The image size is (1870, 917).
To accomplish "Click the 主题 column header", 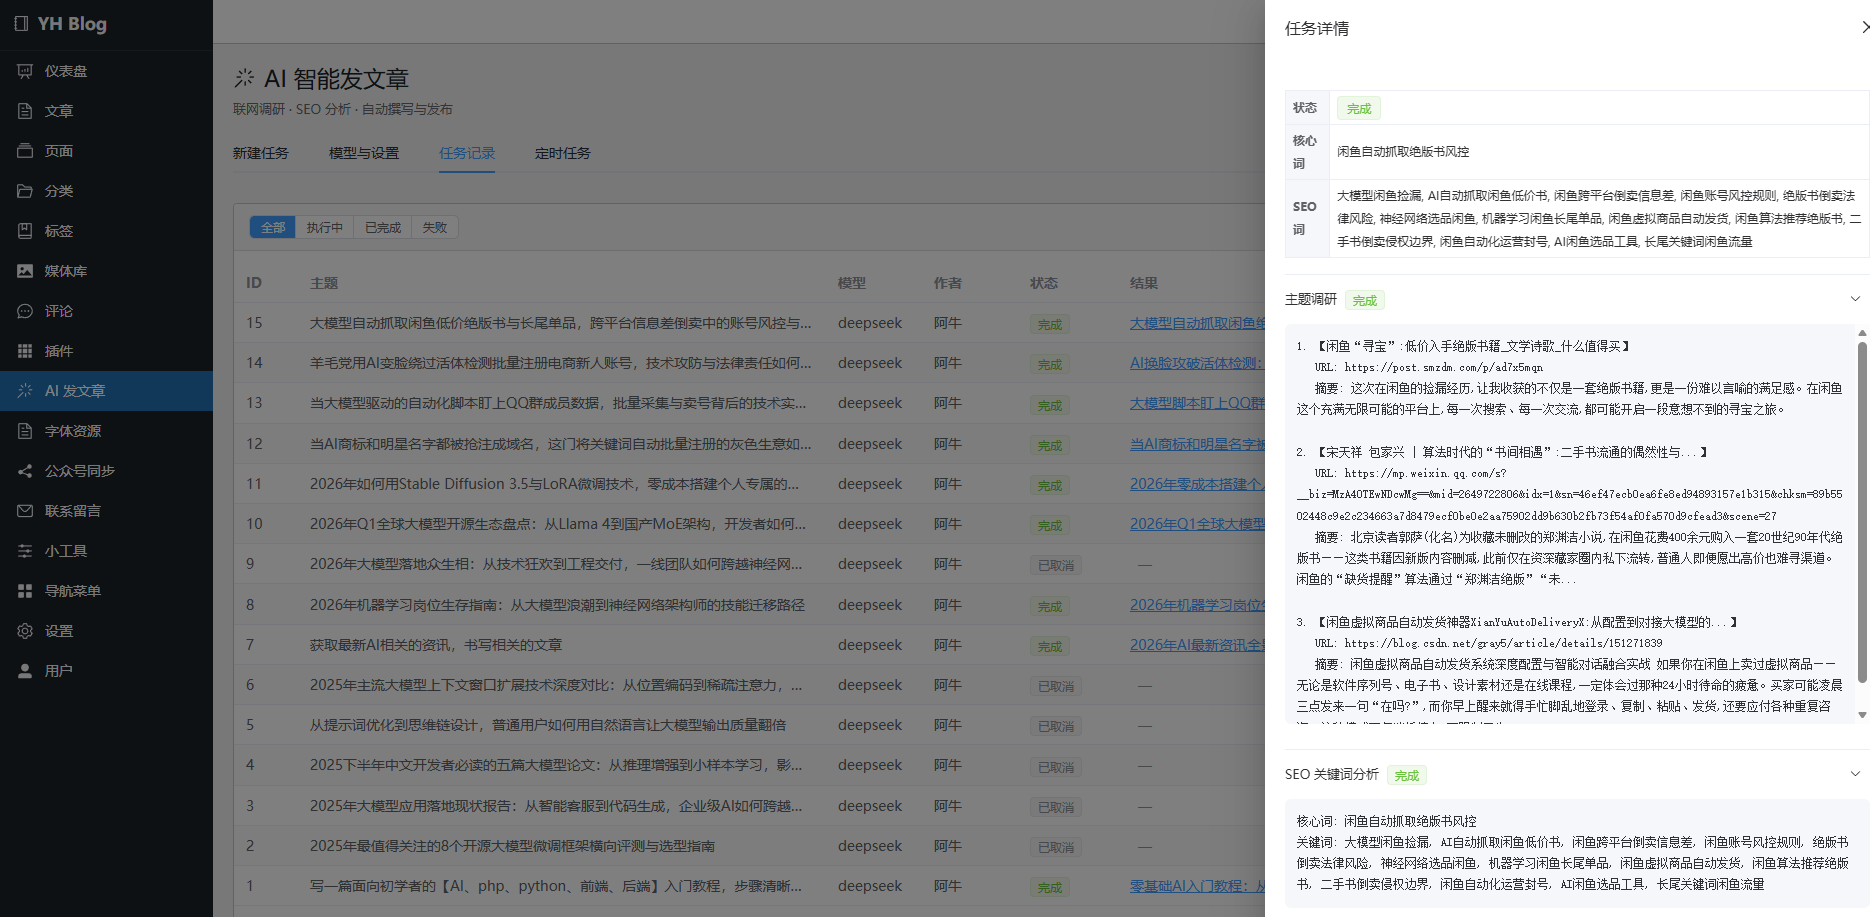I will (x=324, y=283).
